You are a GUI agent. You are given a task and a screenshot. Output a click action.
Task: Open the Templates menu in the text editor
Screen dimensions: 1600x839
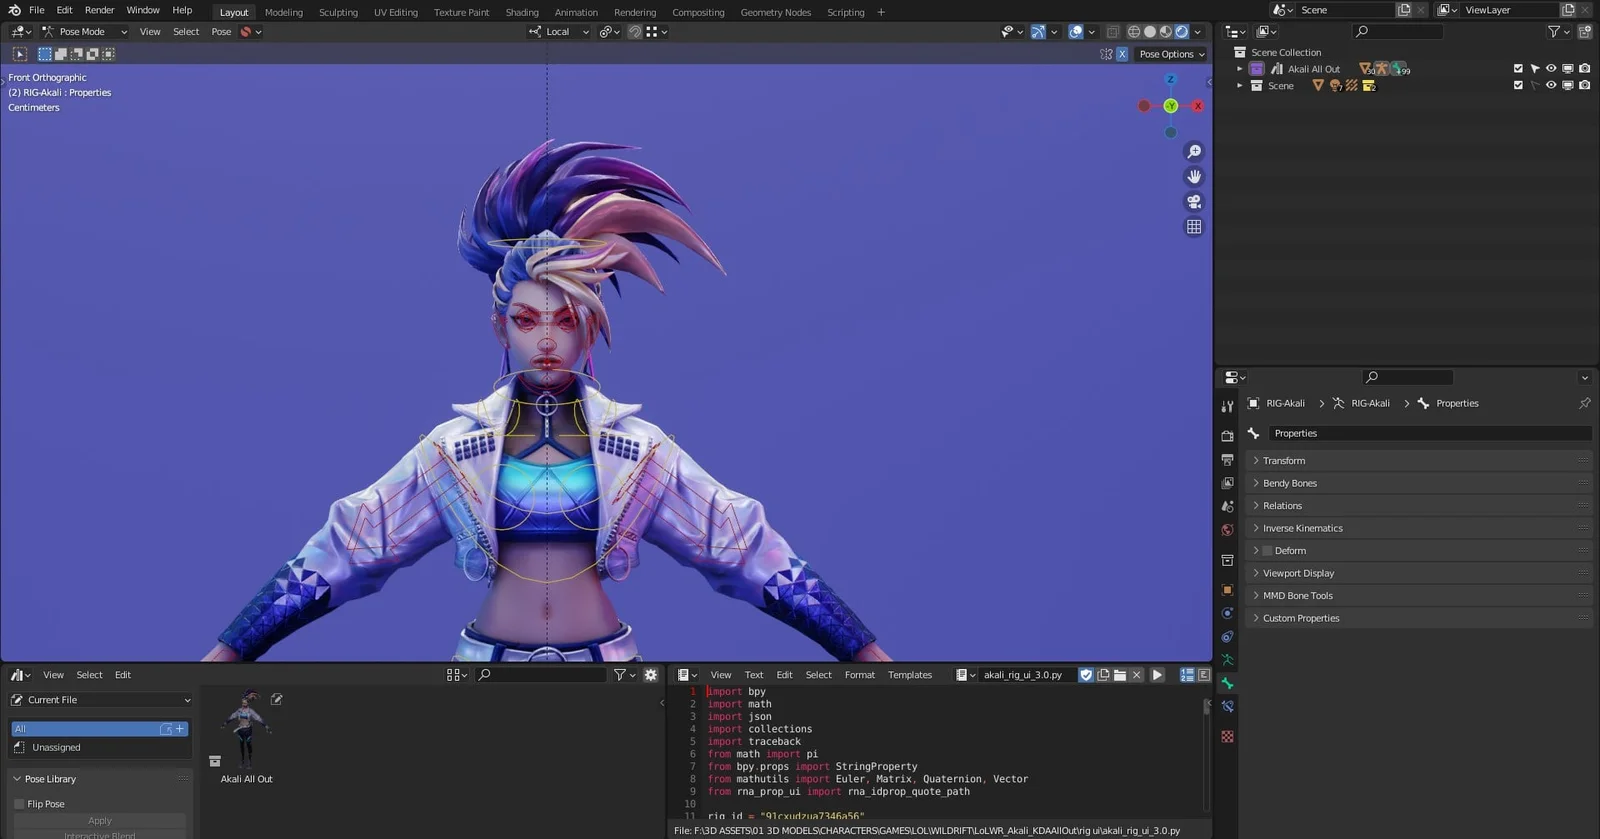point(910,675)
